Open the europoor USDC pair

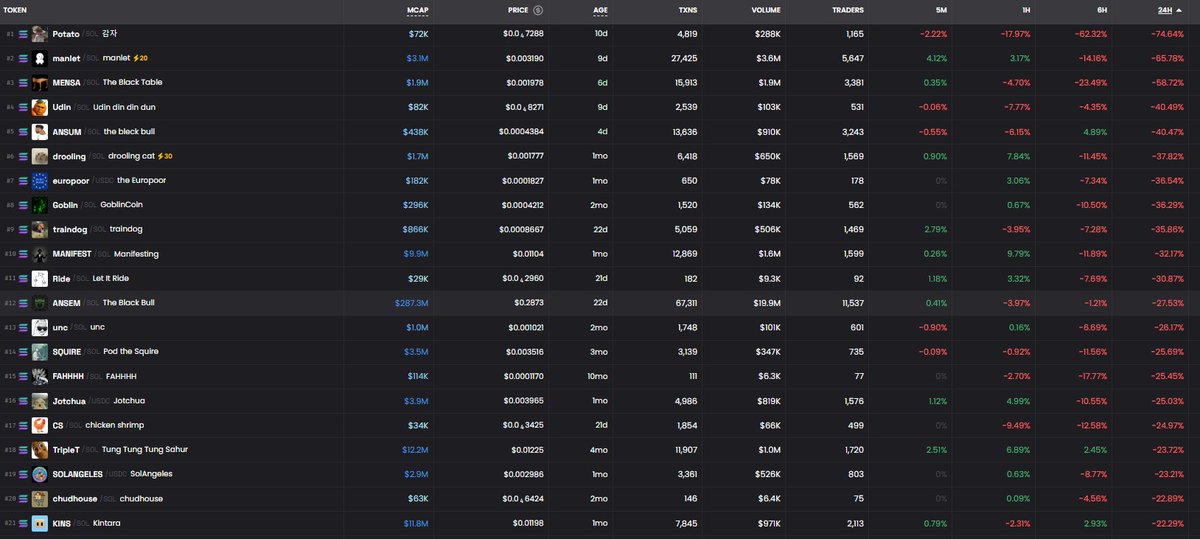pos(600,181)
